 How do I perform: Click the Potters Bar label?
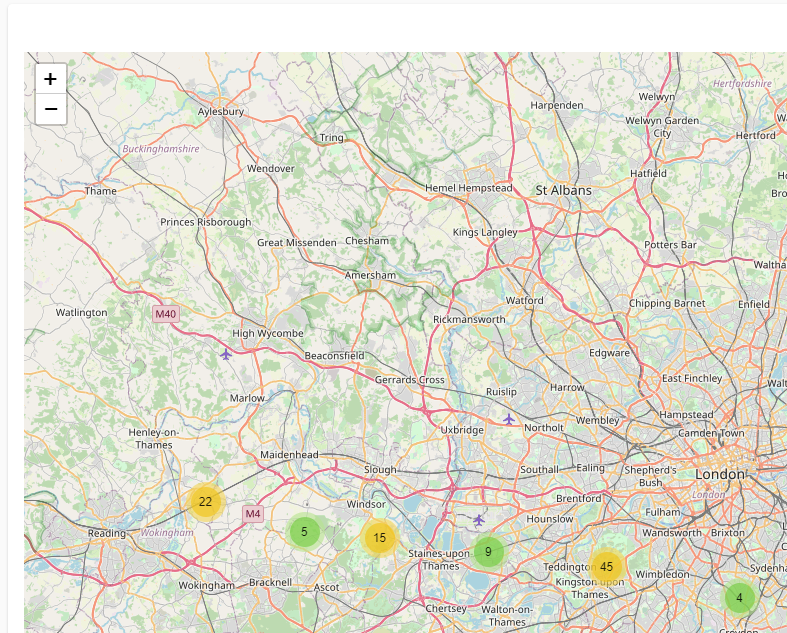(x=670, y=245)
